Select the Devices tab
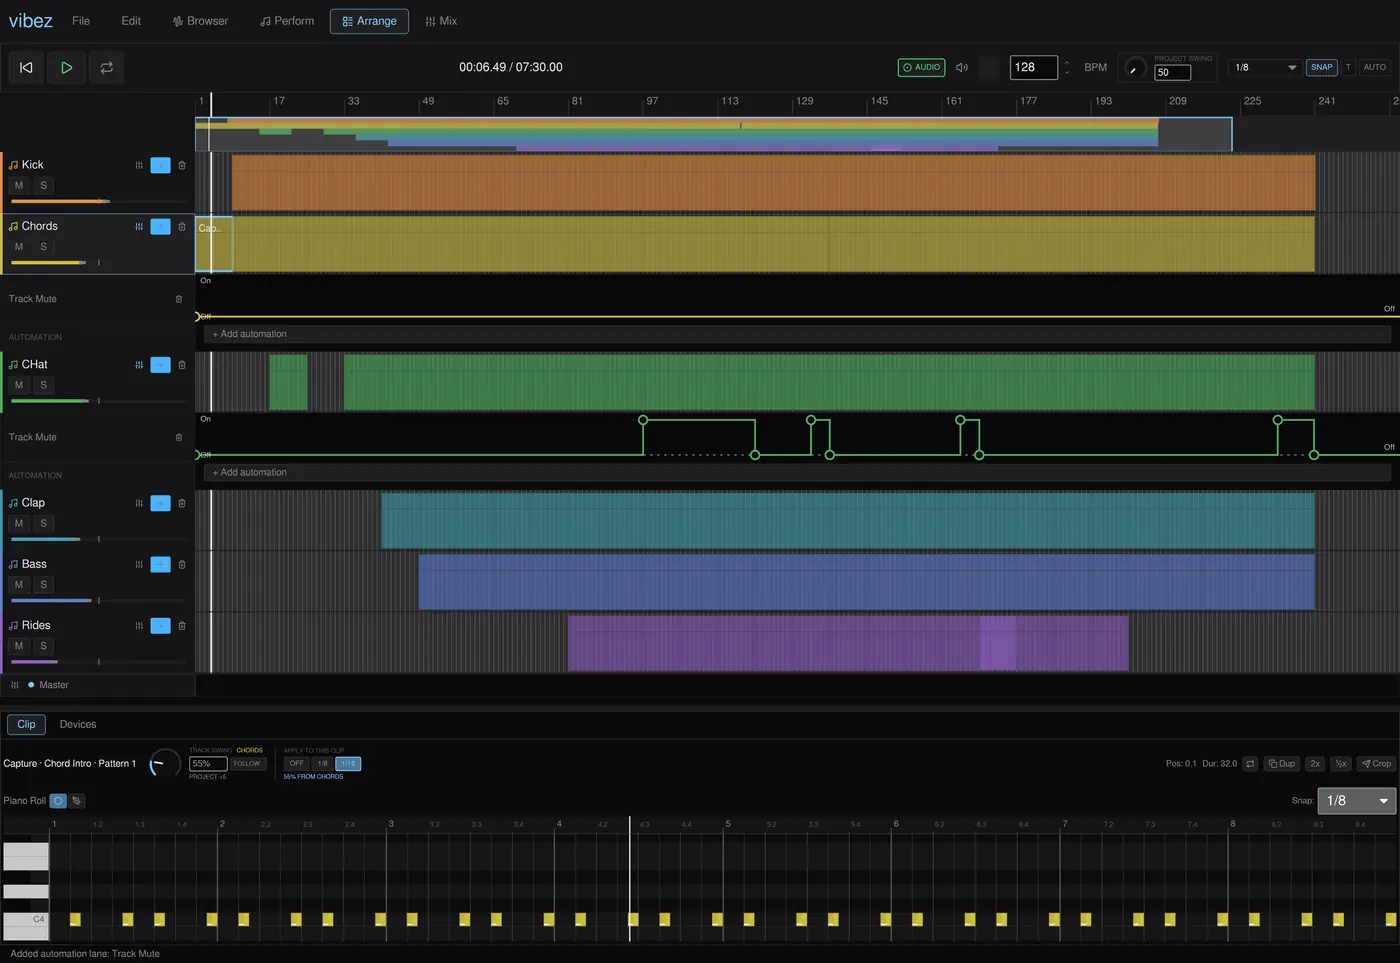This screenshot has width=1400, height=963. click(x=78, y=724)
